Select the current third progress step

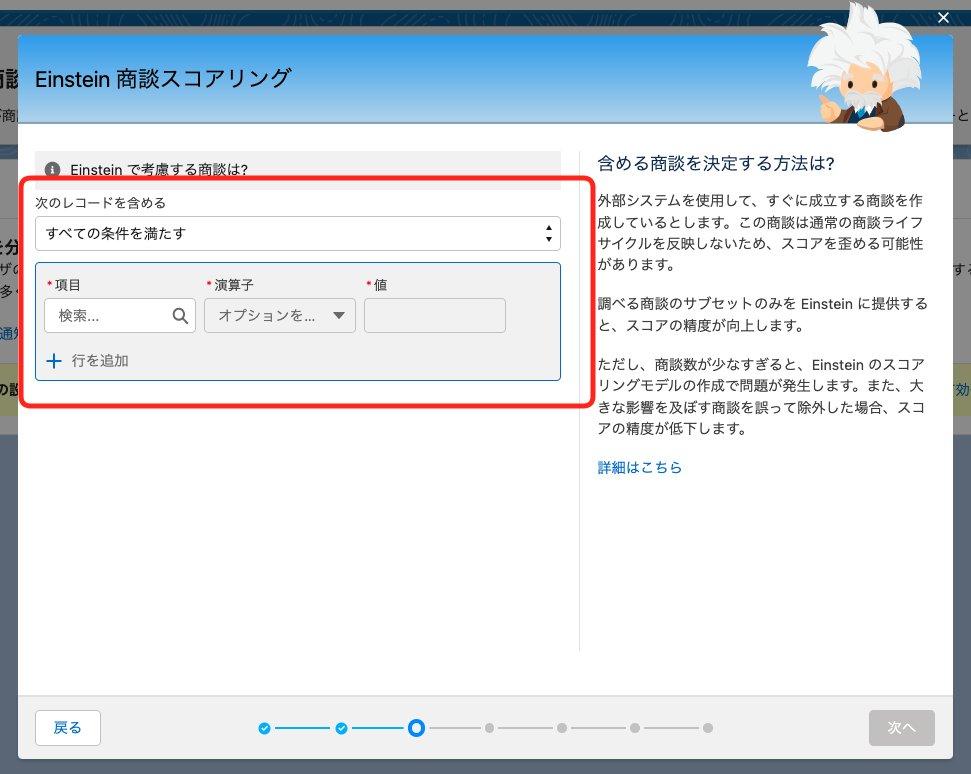point(417,728)
